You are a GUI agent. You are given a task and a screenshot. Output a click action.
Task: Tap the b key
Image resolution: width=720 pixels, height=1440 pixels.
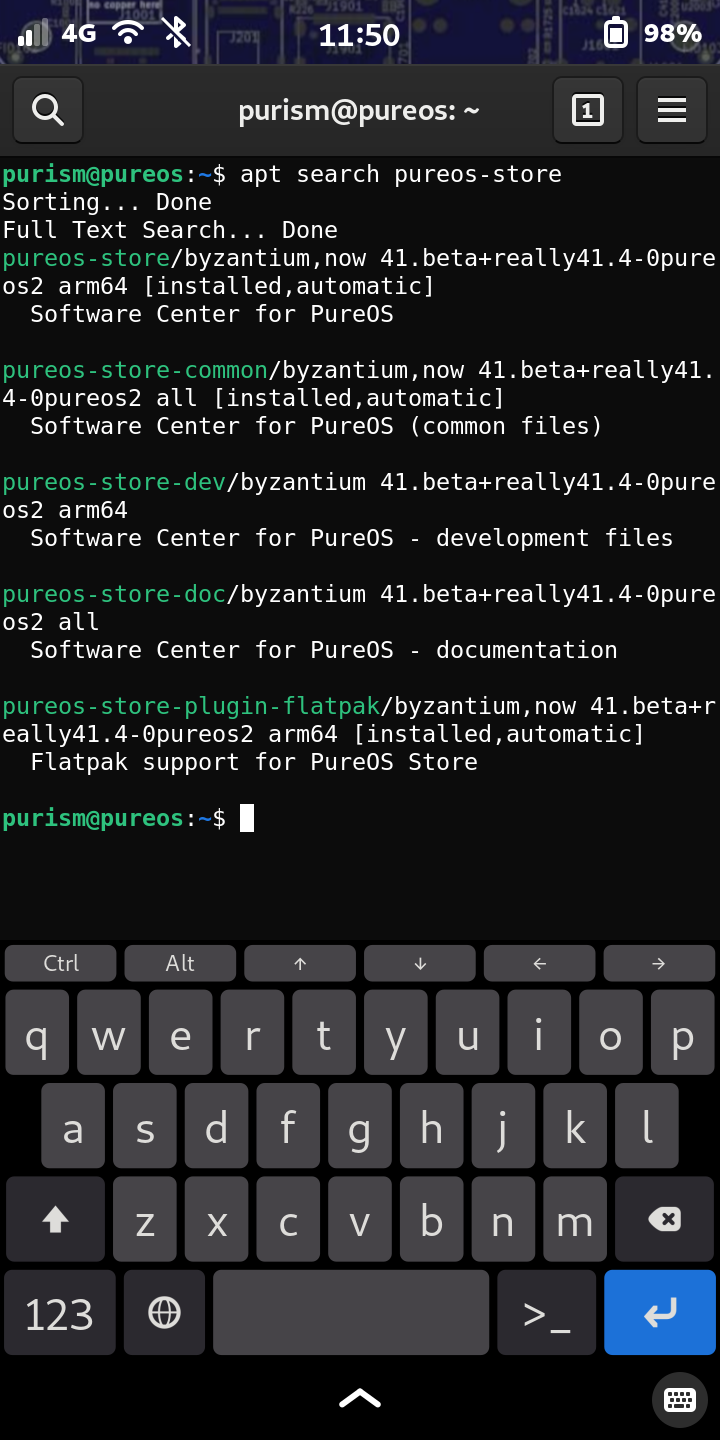(432, 1219)
